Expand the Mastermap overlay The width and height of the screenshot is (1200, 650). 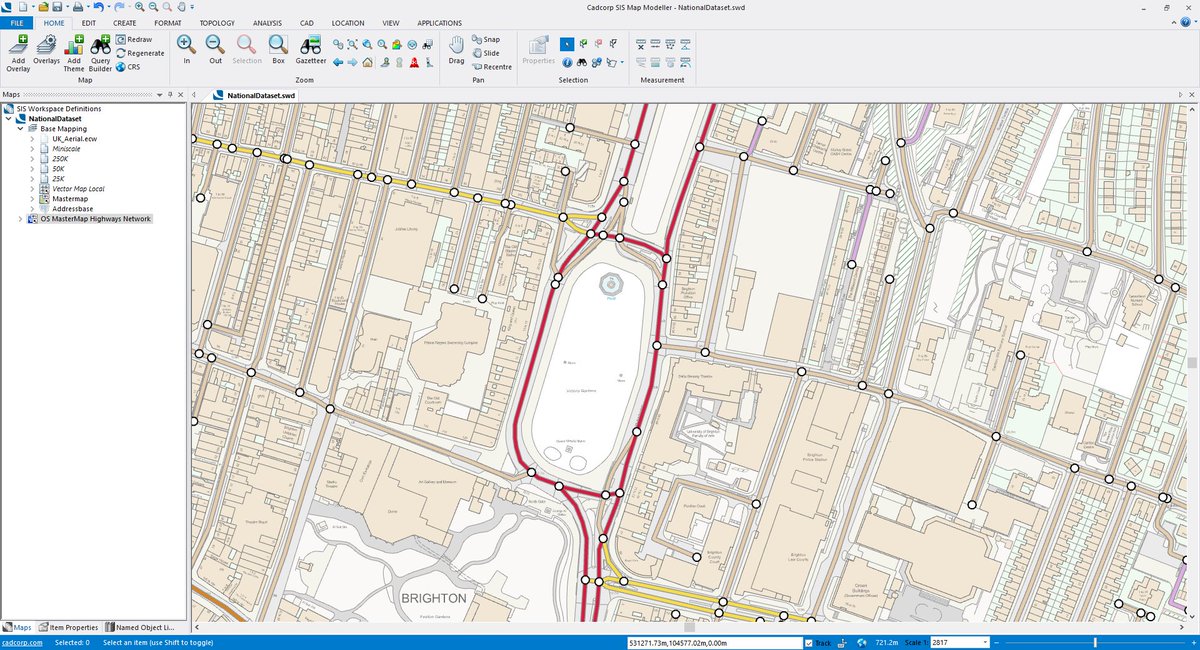click(x=32, y=199)
